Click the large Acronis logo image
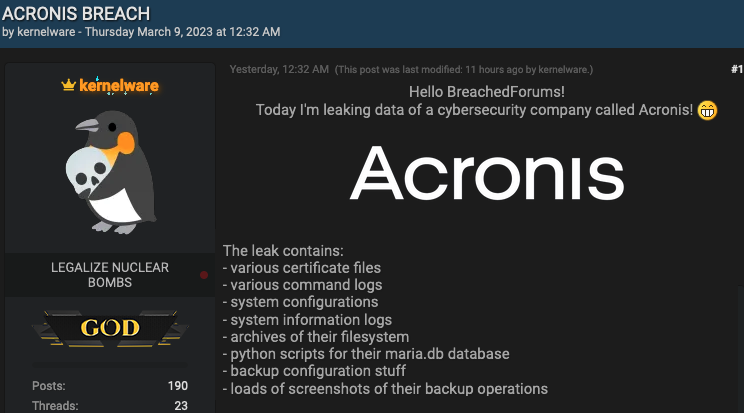Screen dimensions: 744x413 [x=487, y=172]
